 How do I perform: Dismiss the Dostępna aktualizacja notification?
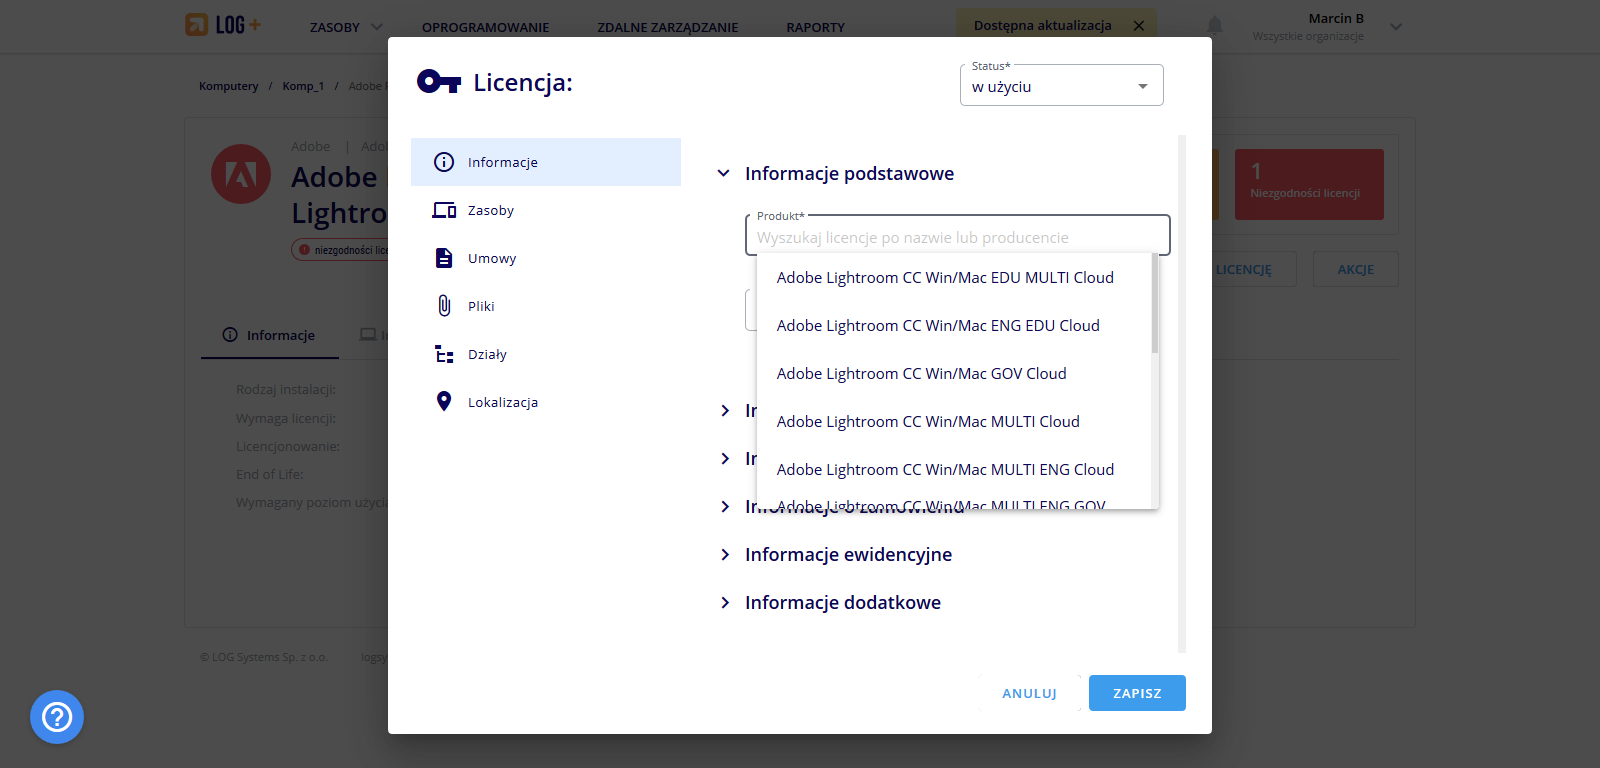[1138, 26]
